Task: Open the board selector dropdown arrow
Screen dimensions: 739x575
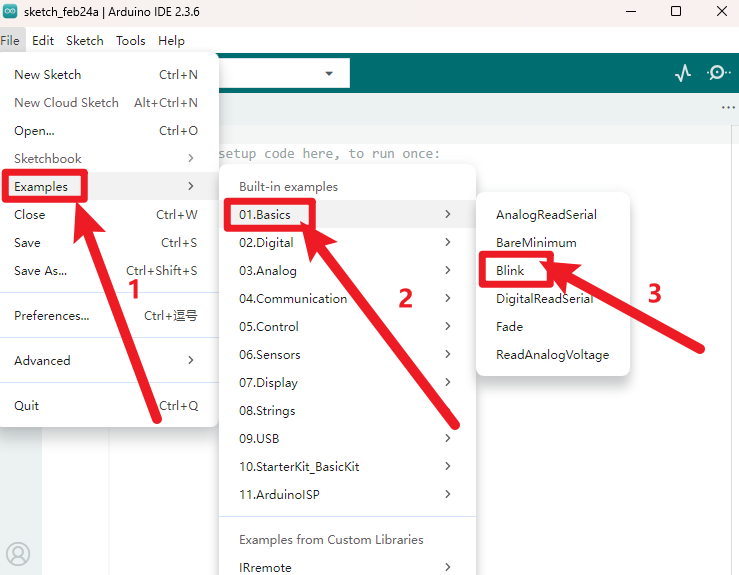Action: 329,73
